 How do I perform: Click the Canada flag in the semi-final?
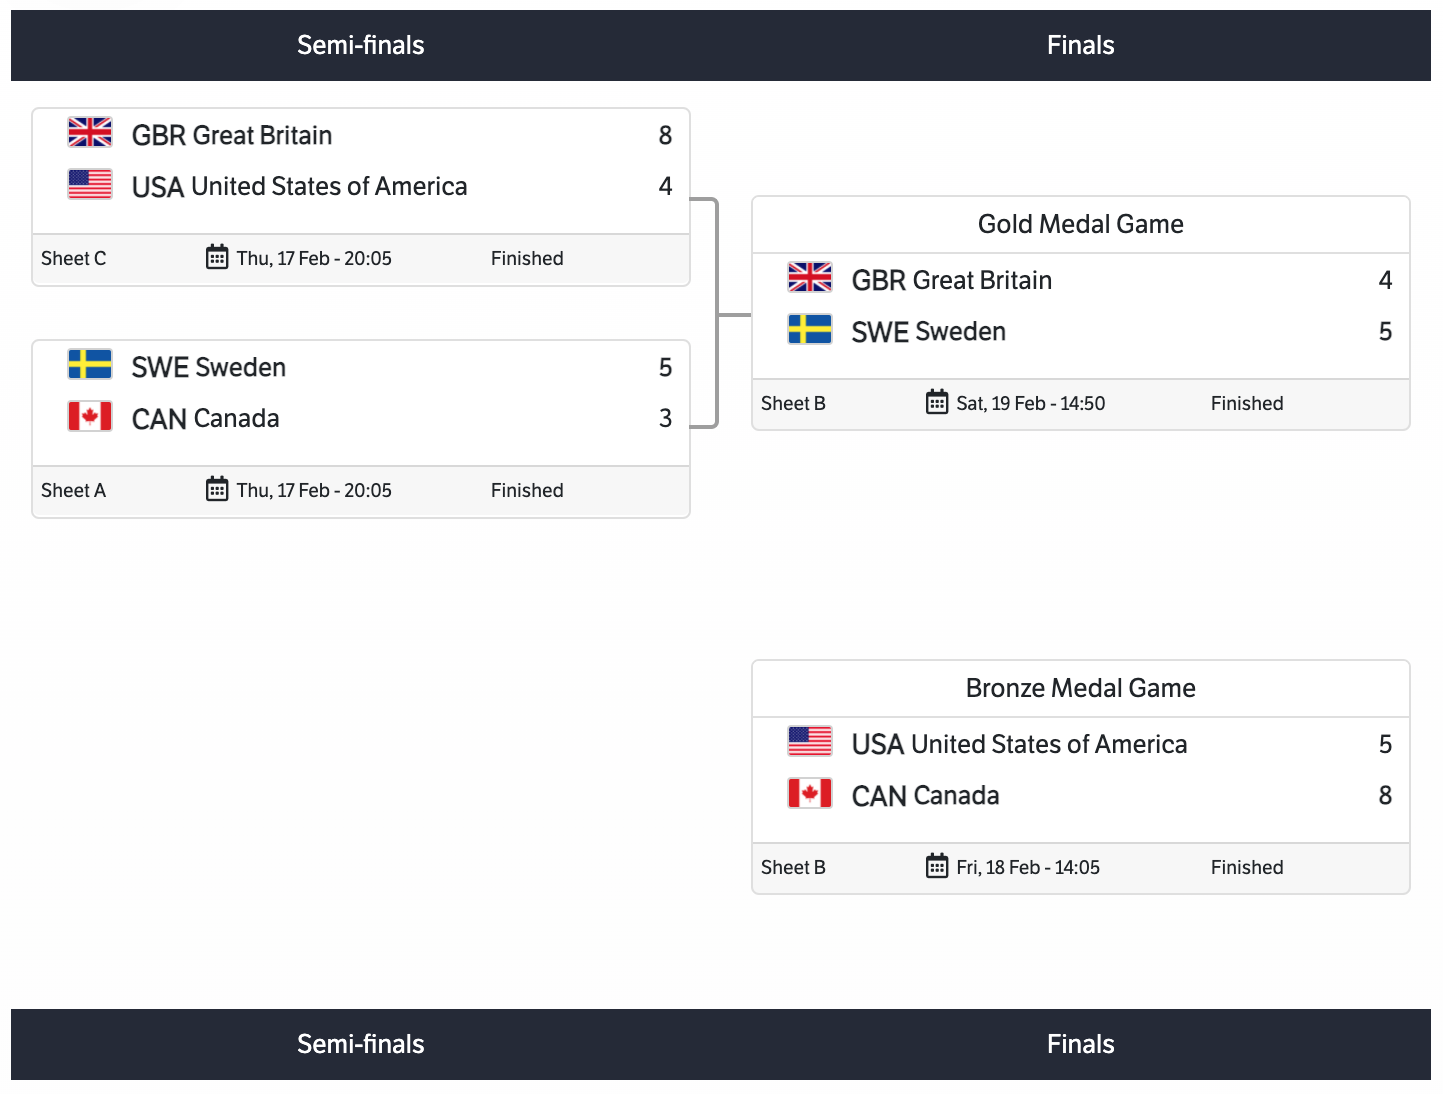pyautogui.click(x=90, y=416)
